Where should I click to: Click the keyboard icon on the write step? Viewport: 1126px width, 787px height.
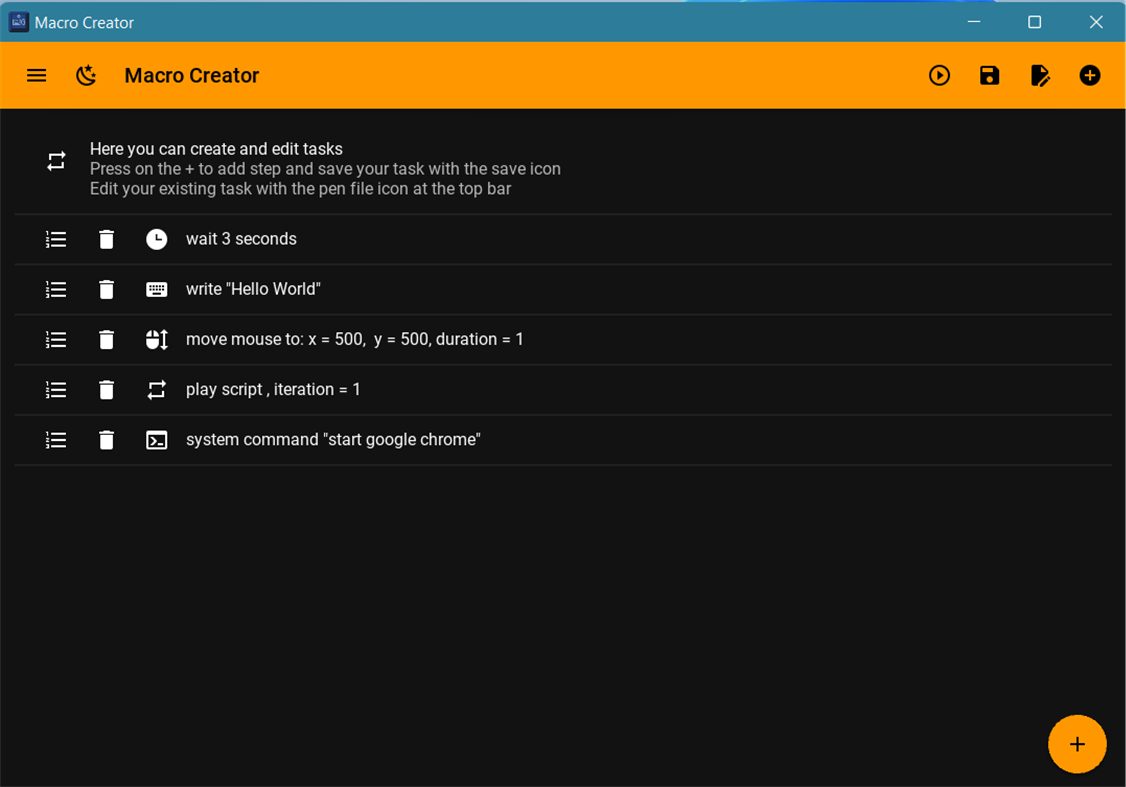coord(157,289)
